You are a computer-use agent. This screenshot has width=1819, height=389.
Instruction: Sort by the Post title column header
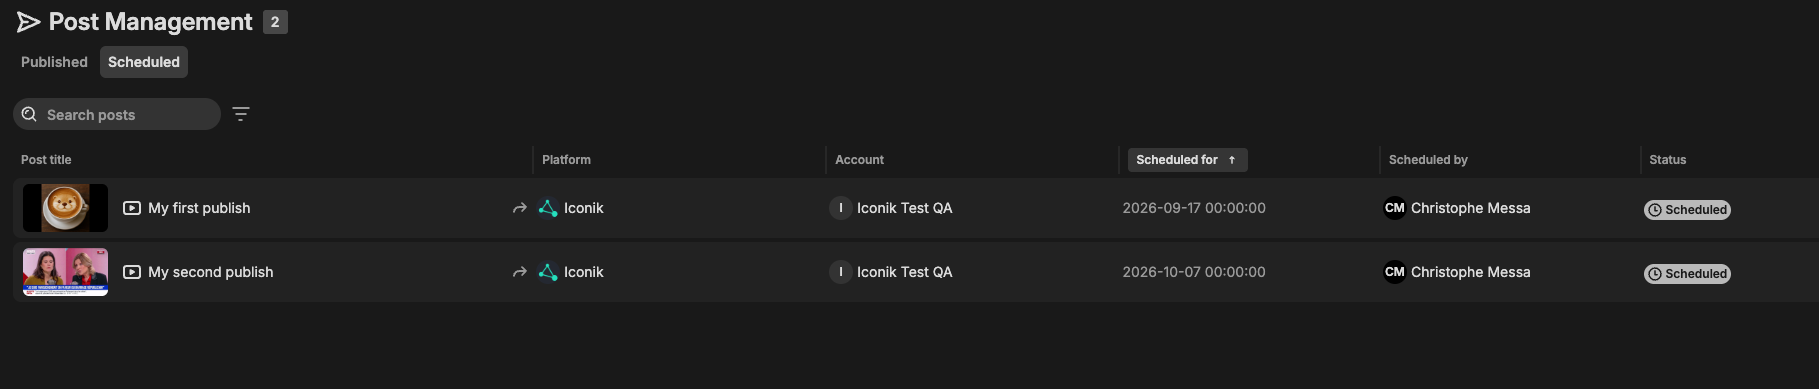(46, 160)
